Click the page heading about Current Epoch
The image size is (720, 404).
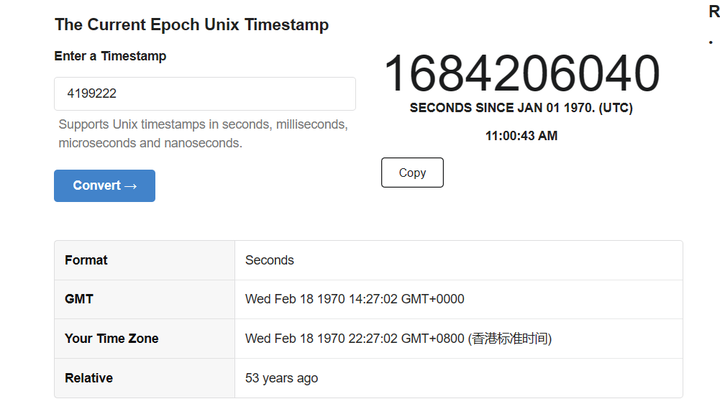[x=191, y=24]
